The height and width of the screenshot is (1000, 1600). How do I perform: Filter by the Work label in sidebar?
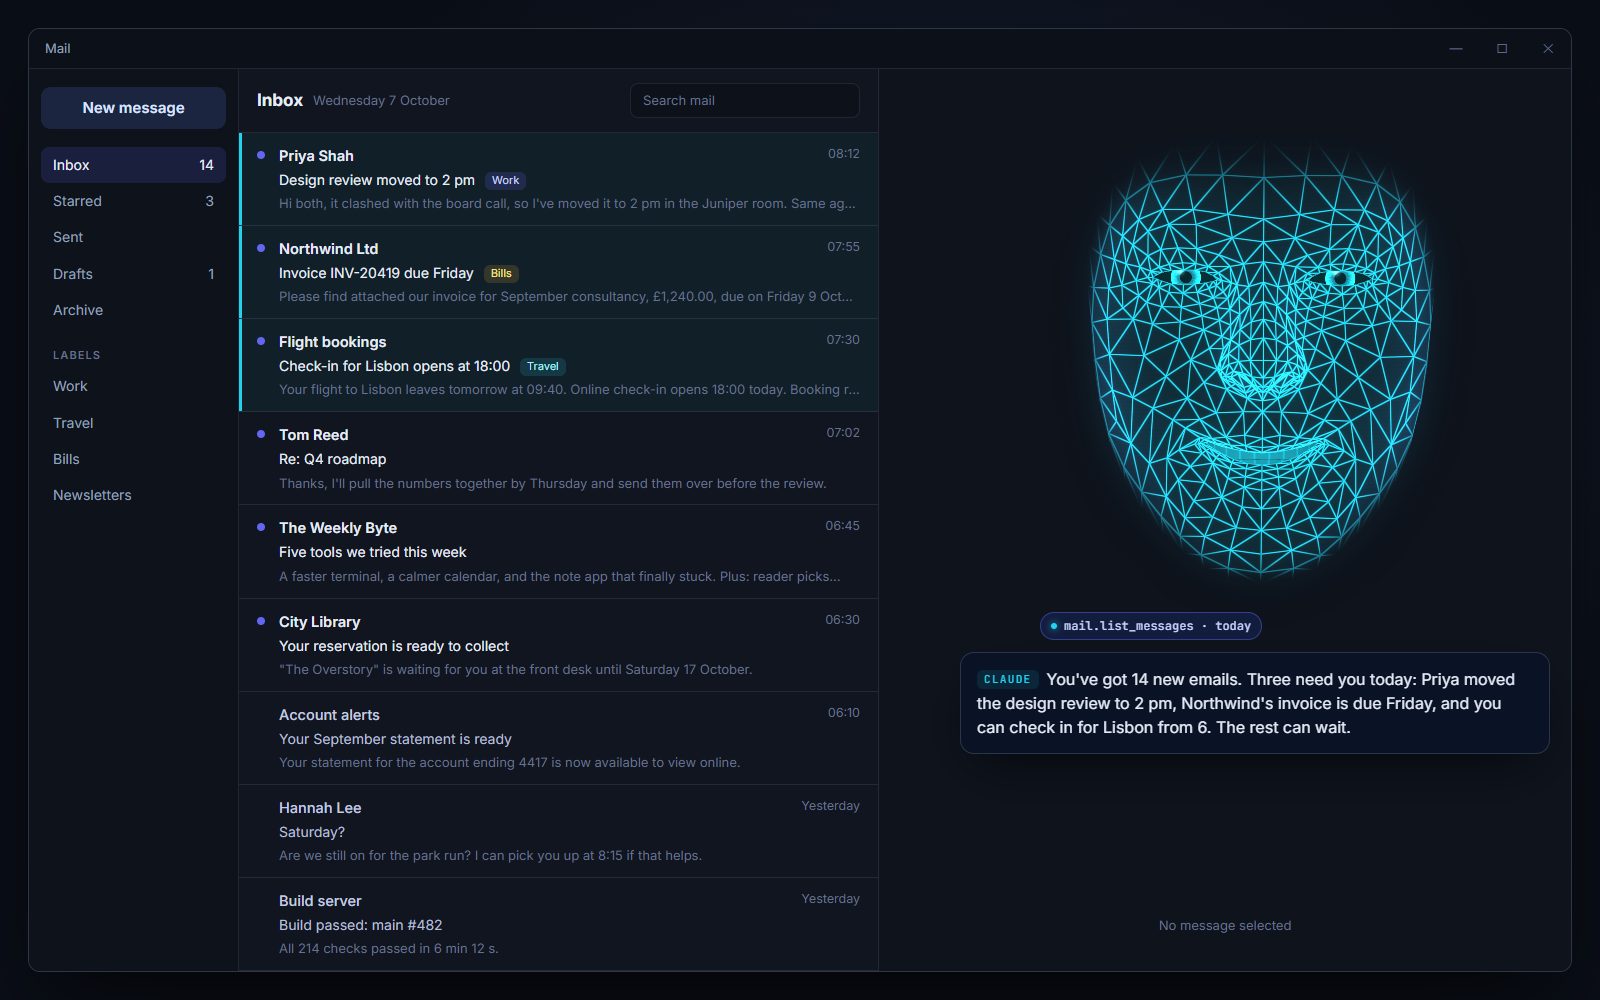[133, 386]
